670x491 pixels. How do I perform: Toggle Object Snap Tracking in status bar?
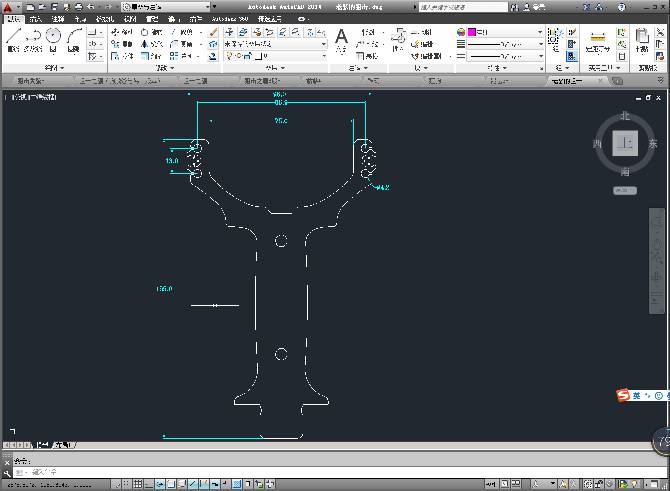193,484
